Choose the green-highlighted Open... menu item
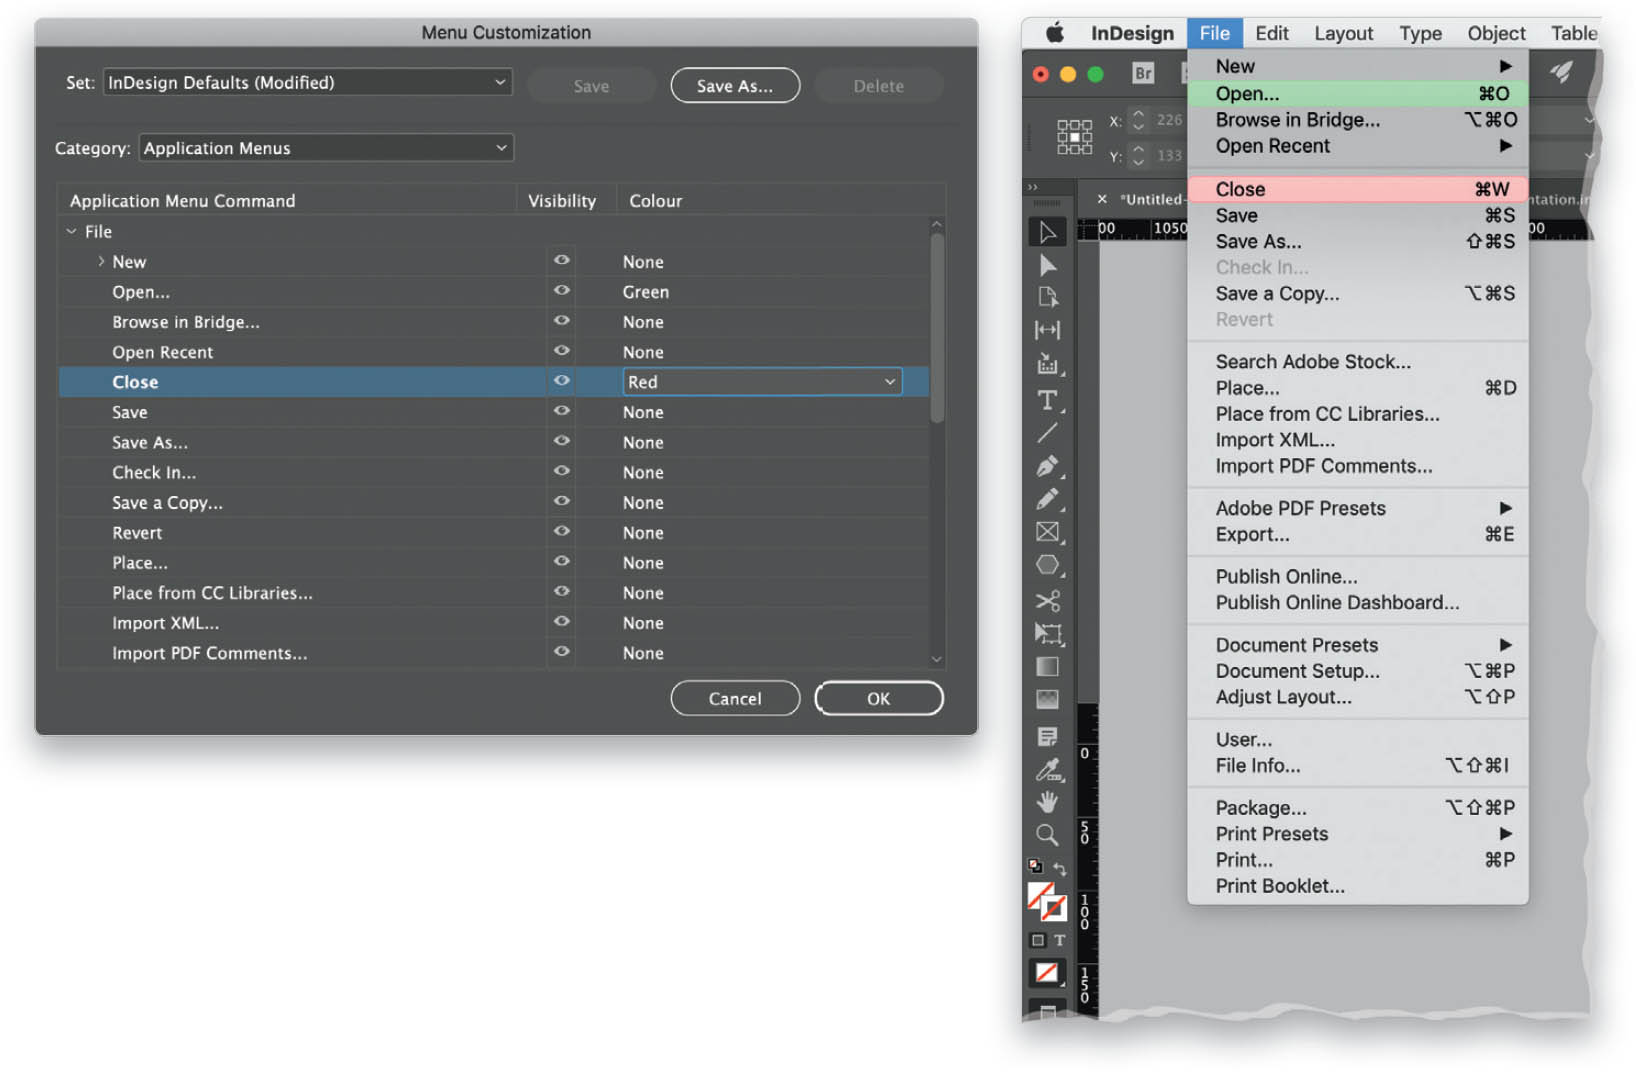 point(1357,93)
